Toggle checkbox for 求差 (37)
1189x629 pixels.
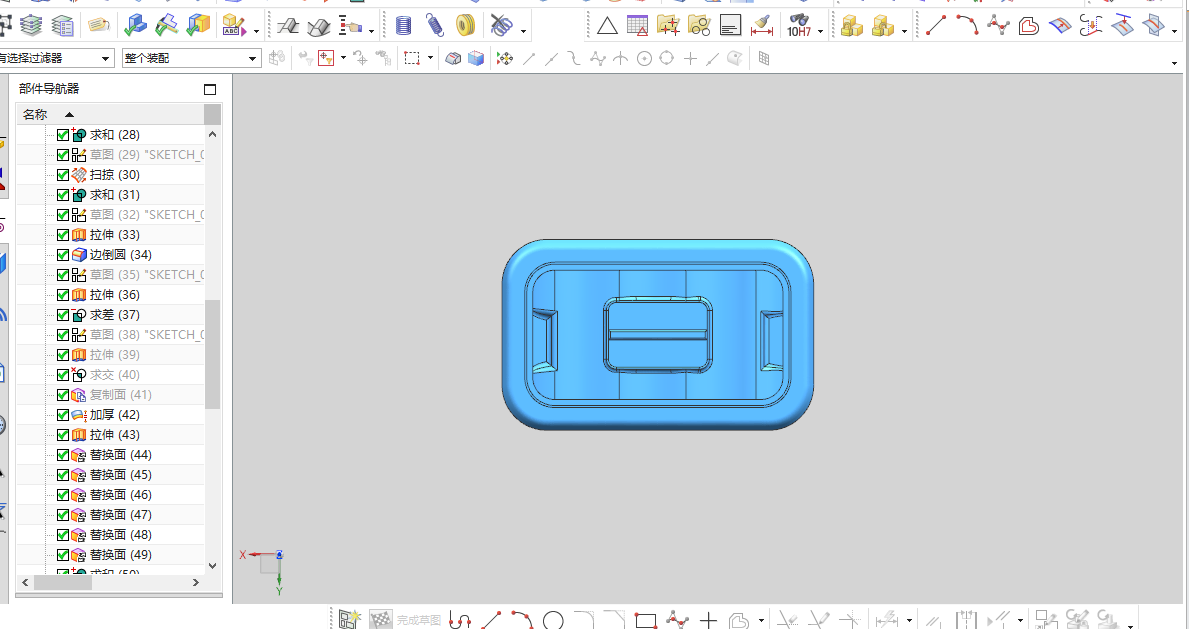point(63,315)
